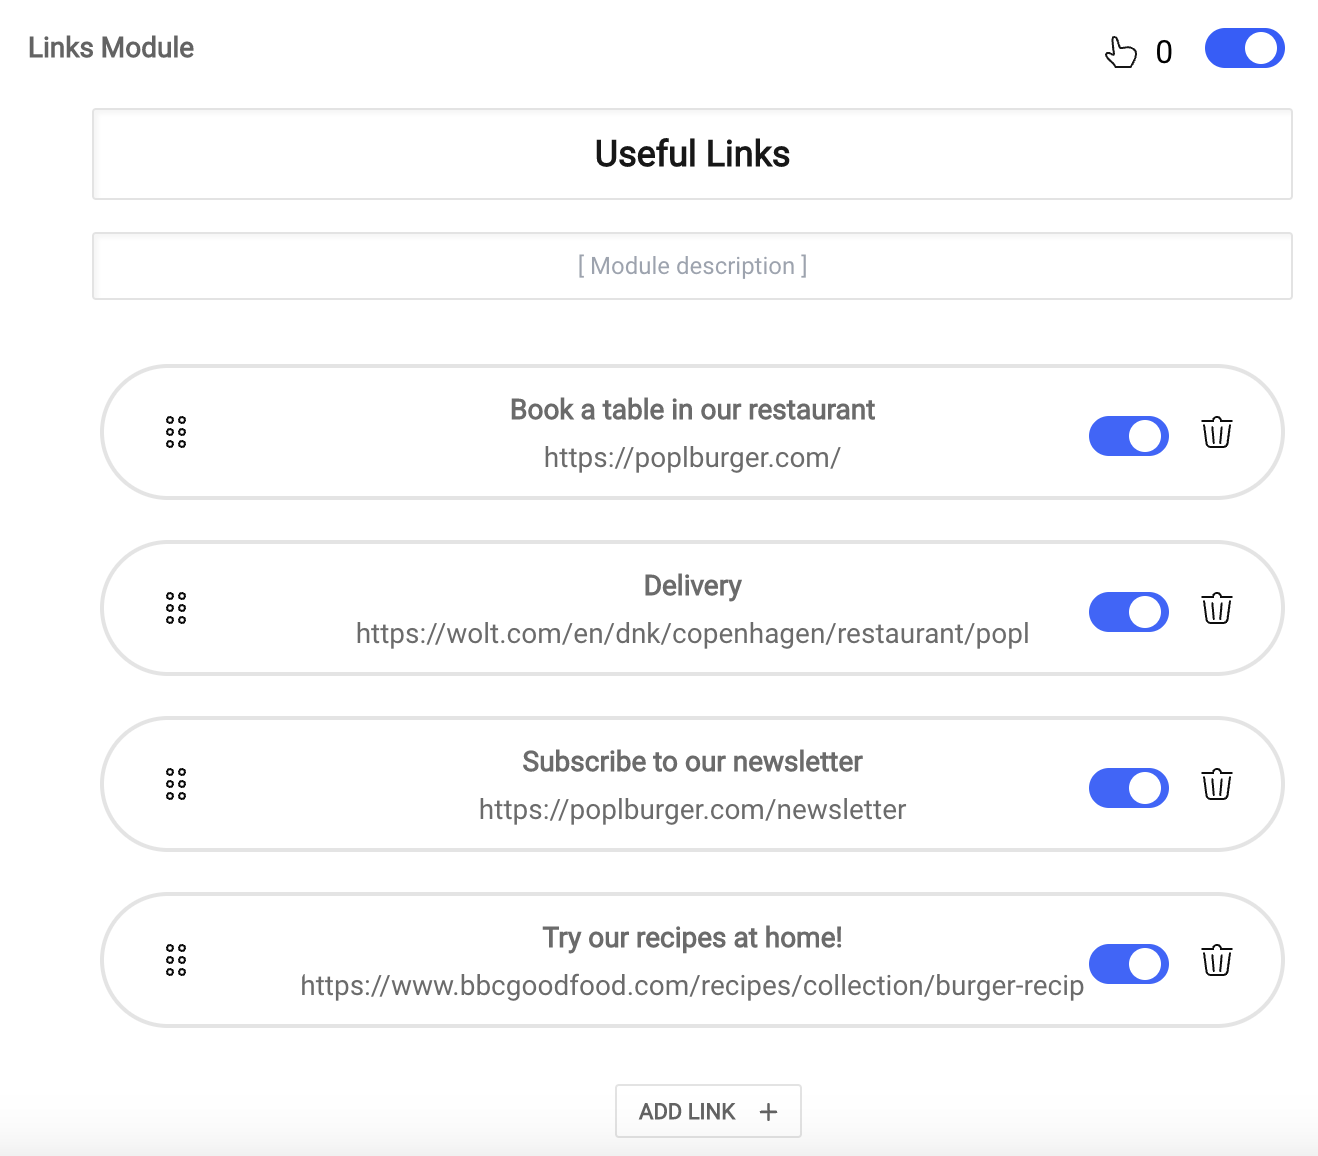Screen dimensions: 1318x1156
Task: Click drag handle for recipes row
Action: click(176, 960)
